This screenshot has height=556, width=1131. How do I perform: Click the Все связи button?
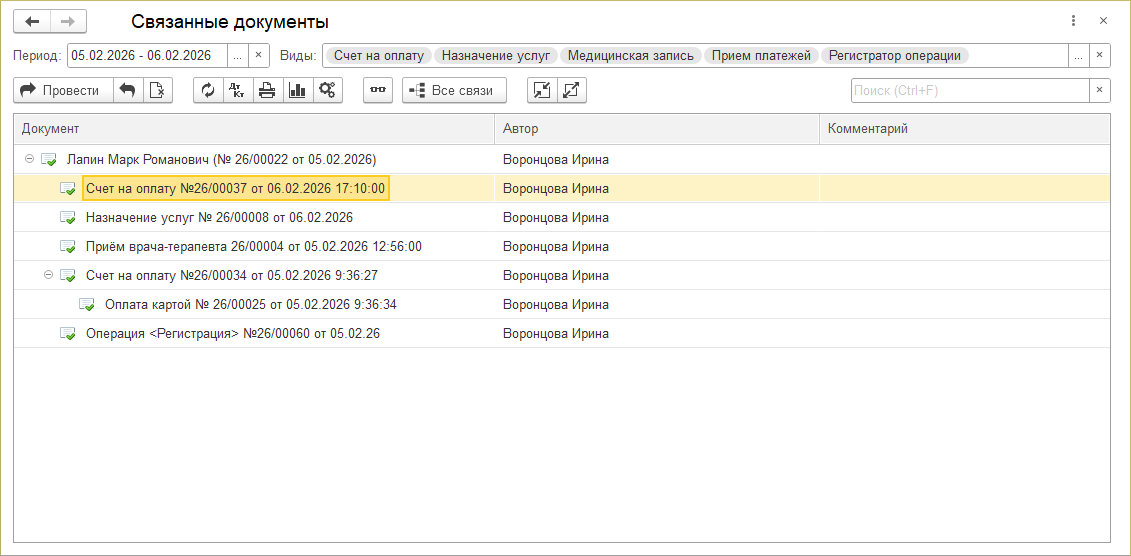pyautogui.click(x=454, y=90)
